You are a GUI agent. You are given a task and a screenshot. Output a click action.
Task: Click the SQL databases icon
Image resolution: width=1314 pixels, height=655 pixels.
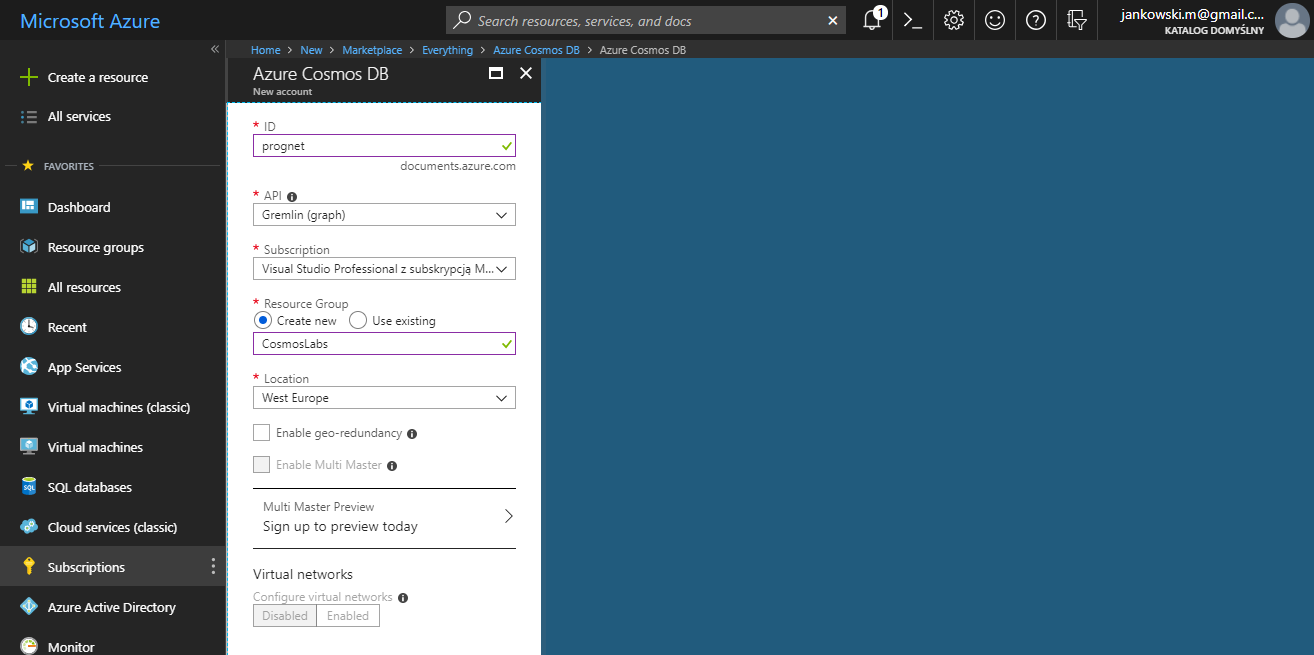coord(29,487)
